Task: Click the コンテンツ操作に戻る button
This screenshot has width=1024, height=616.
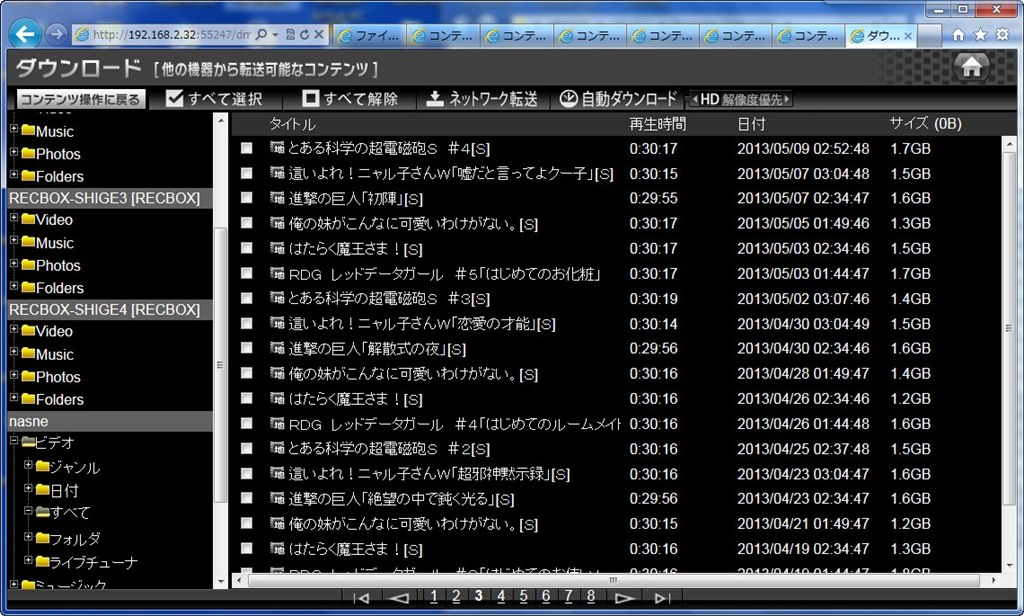Action: click(x=80, y=99)
